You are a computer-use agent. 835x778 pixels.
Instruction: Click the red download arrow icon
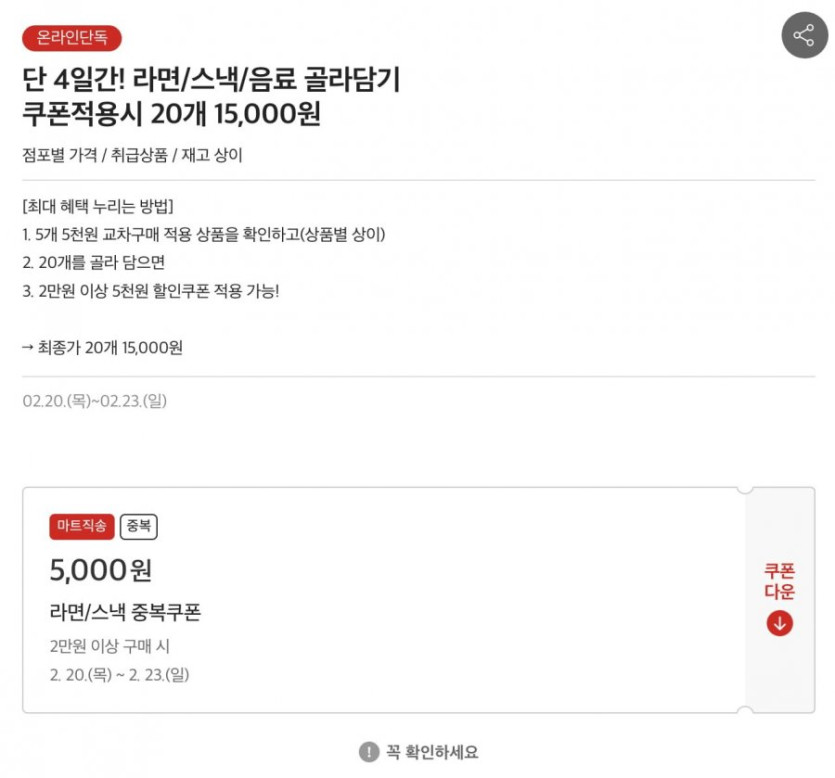click(x=779, y=623)
